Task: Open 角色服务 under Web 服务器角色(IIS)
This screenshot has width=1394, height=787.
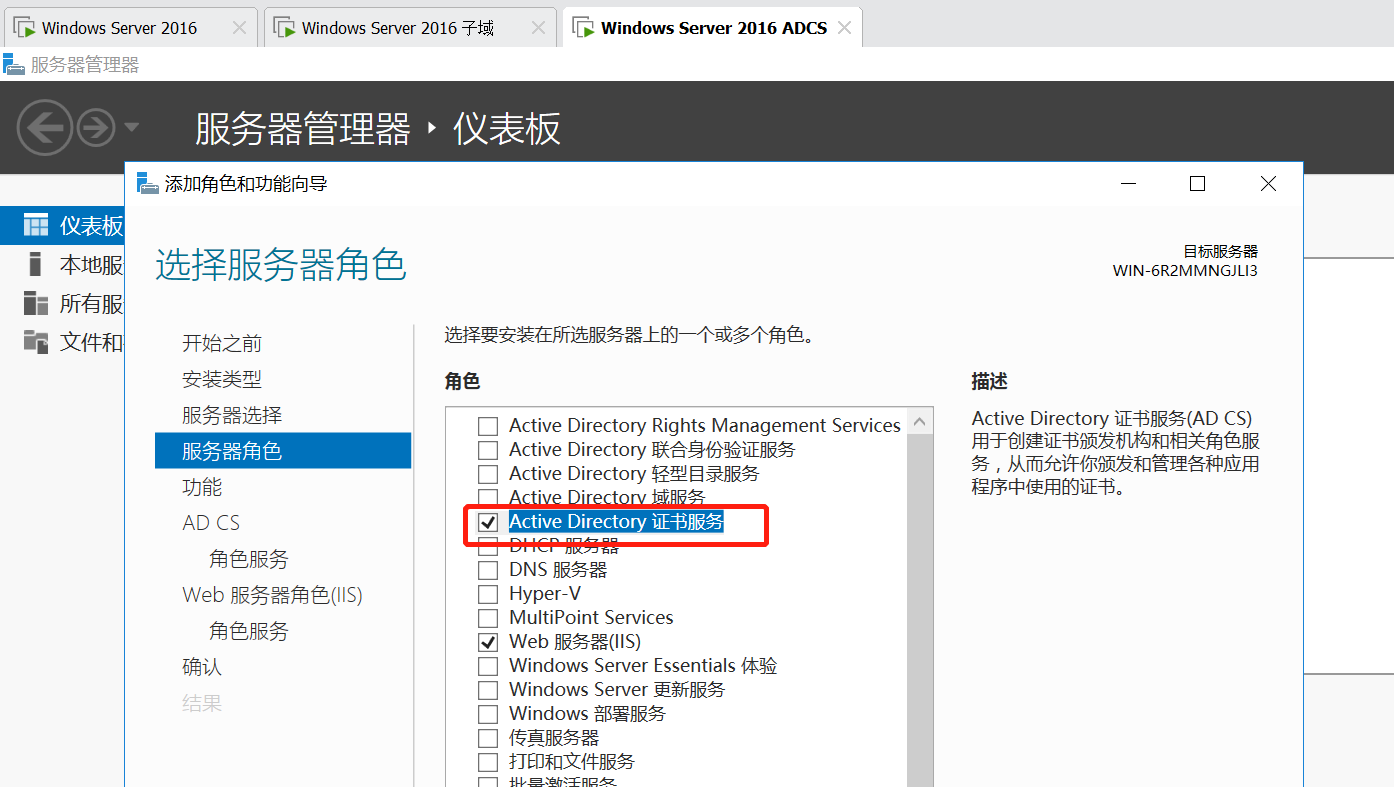Action: click(249, 631)
